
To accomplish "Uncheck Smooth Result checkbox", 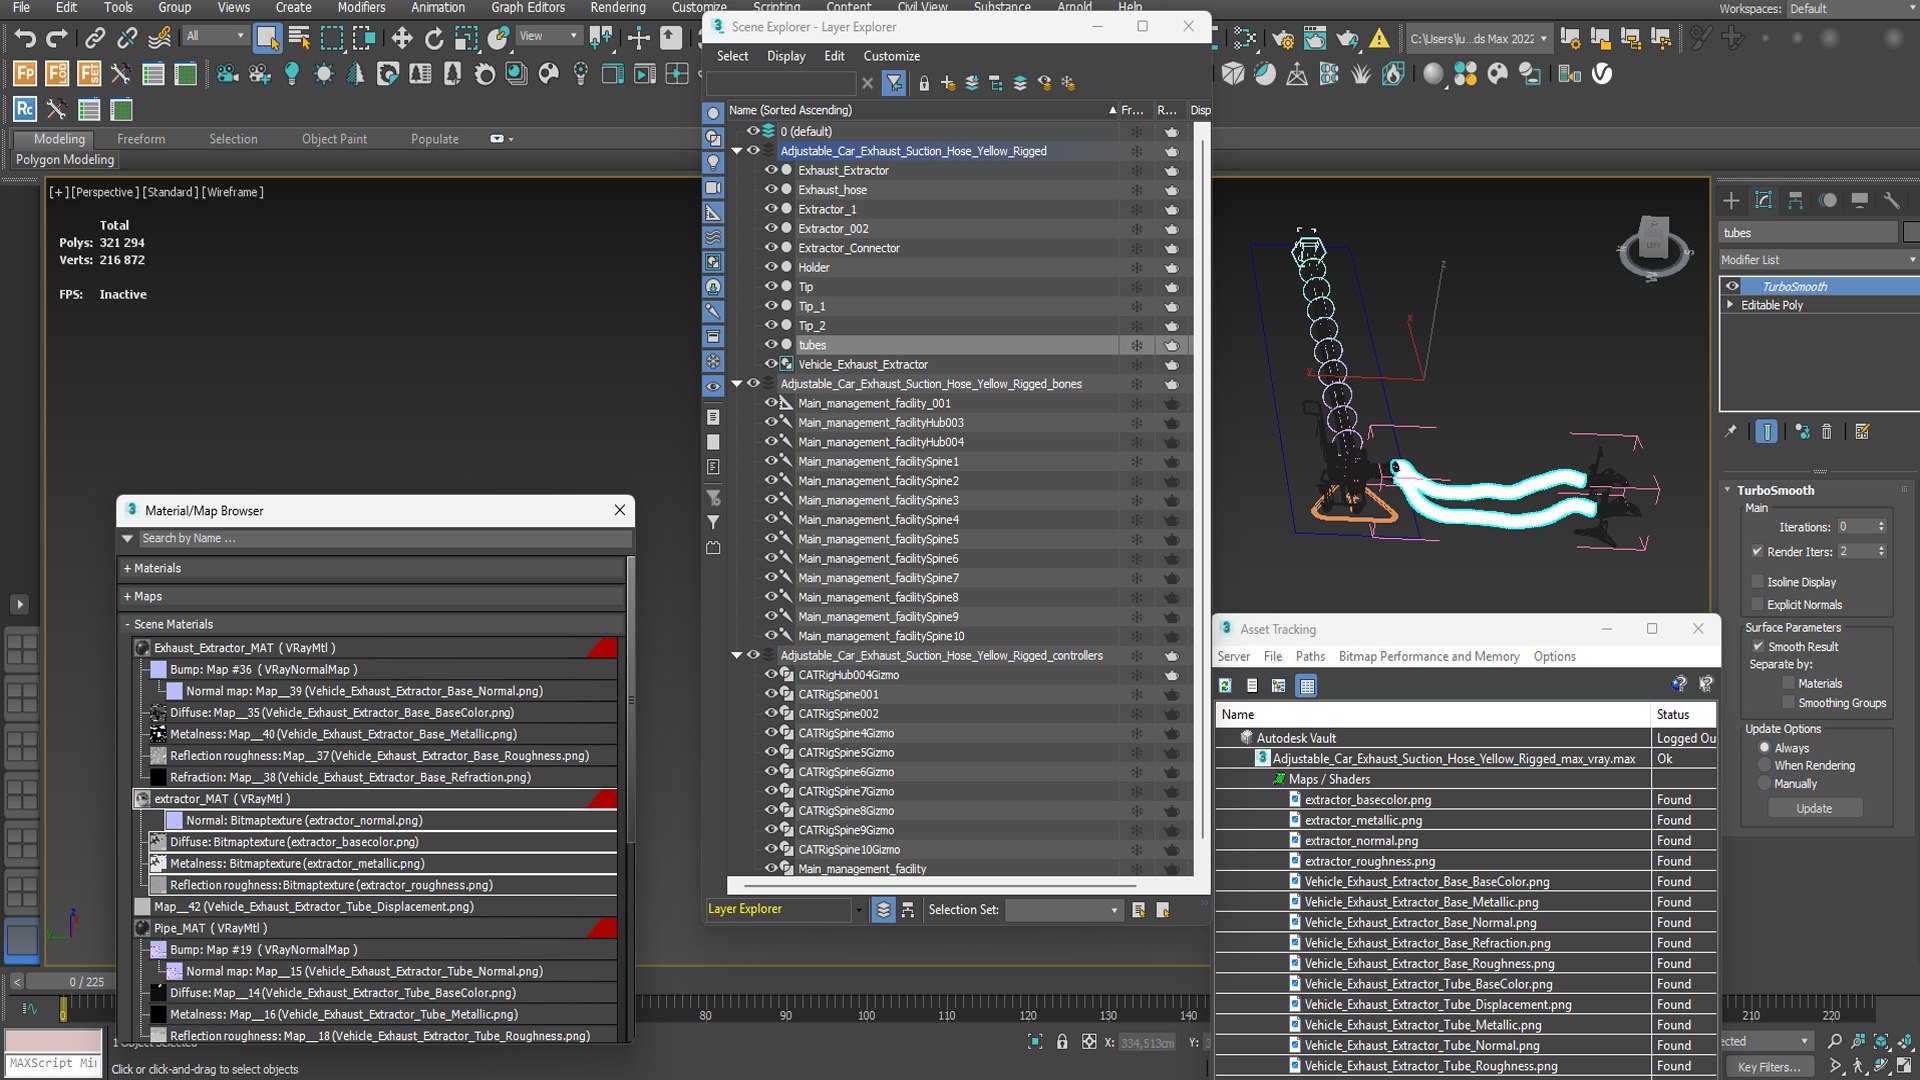I will coord(1758,647).
